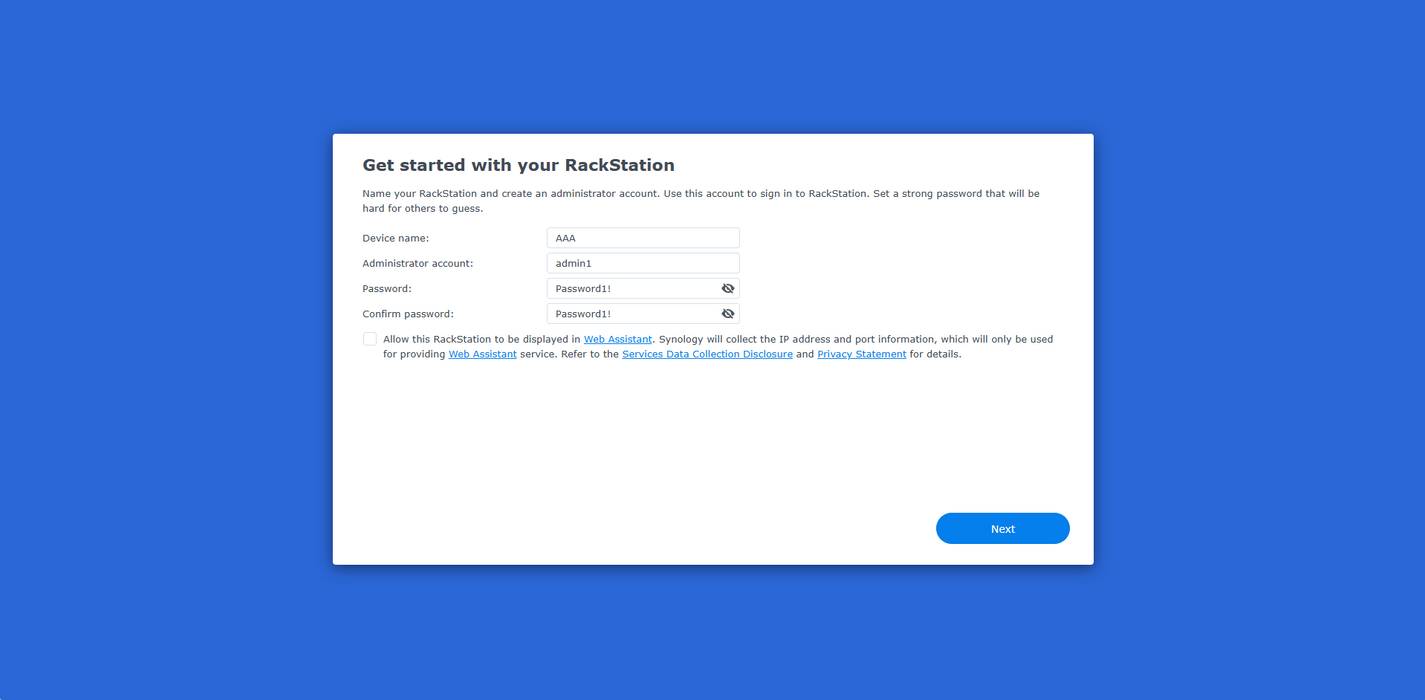Click into the Administrator account field
The height and width of the screenshot is (700, 1425).
(642, 263)
